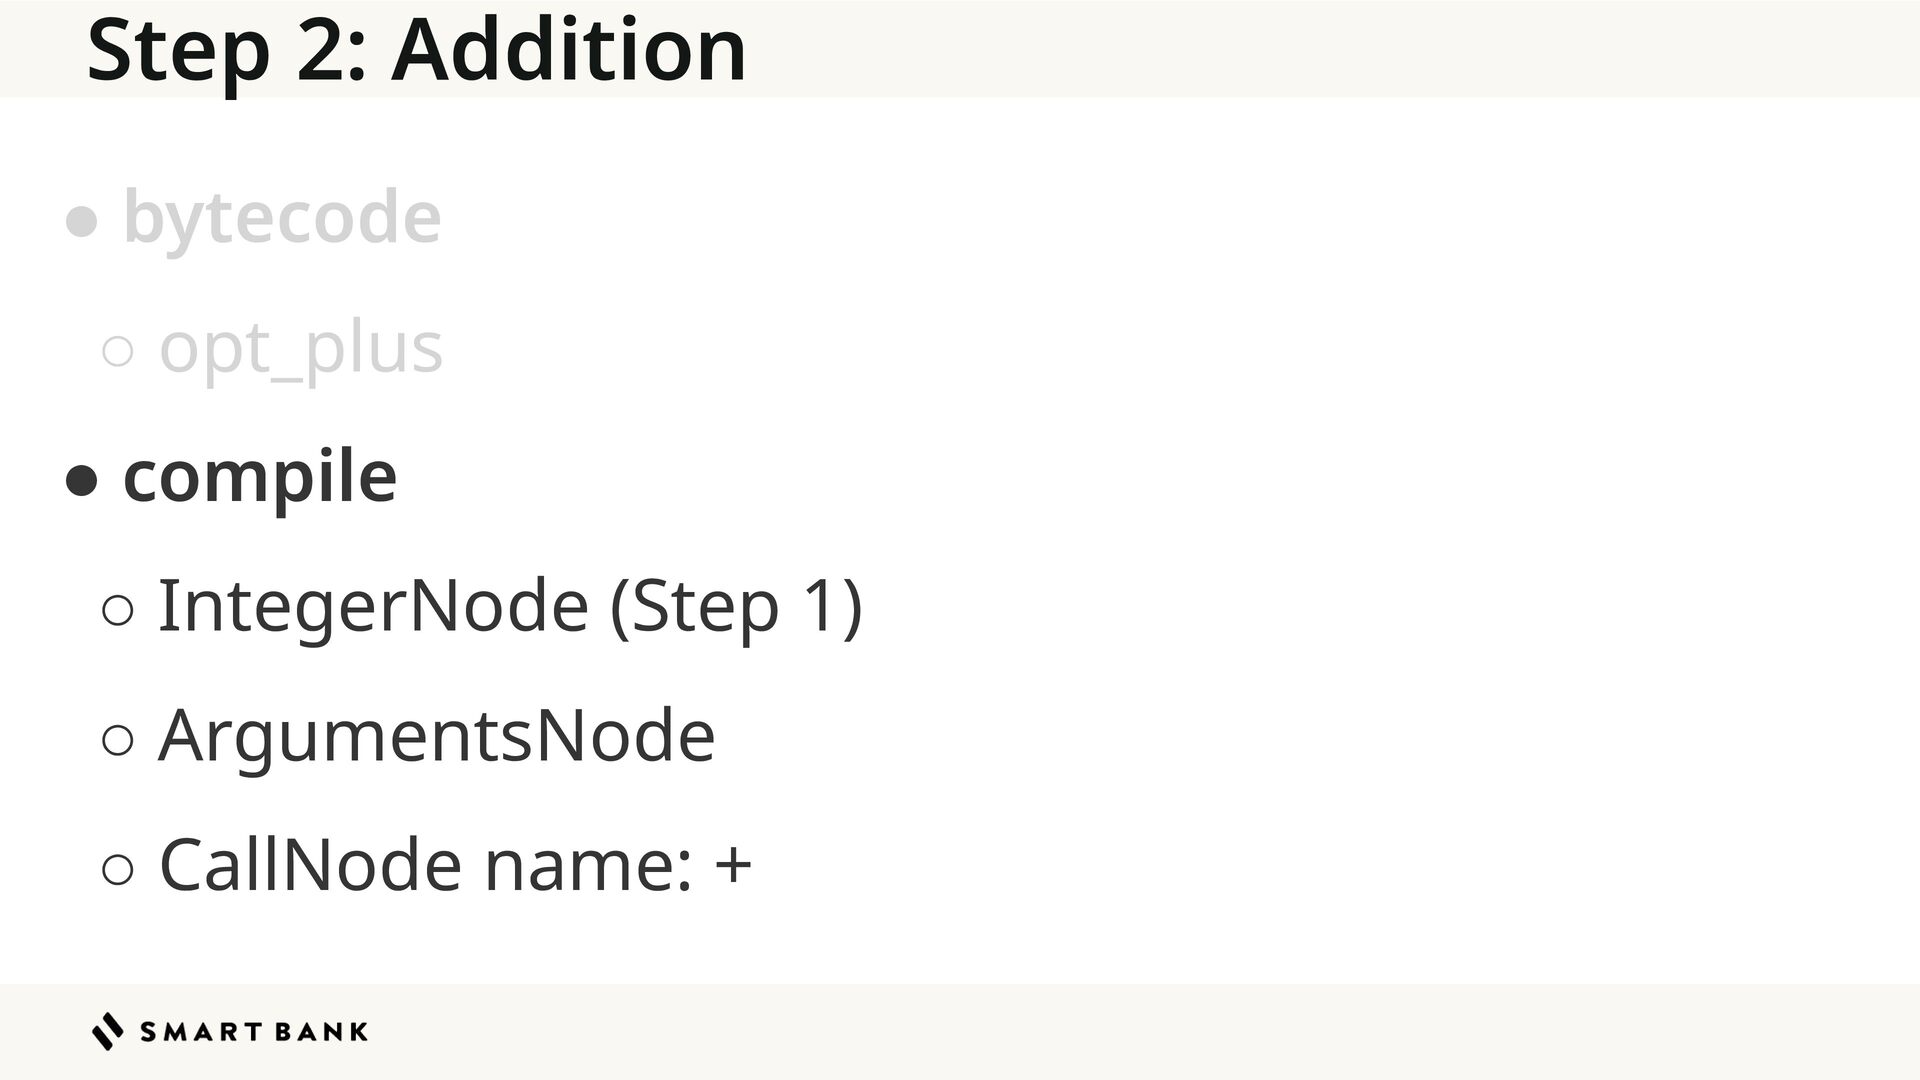Image resolution: width=1920 pixels, height=1080 pixels.
Task: Click the hollow bullet before IntegerNode
Action: tap(118, 610)
